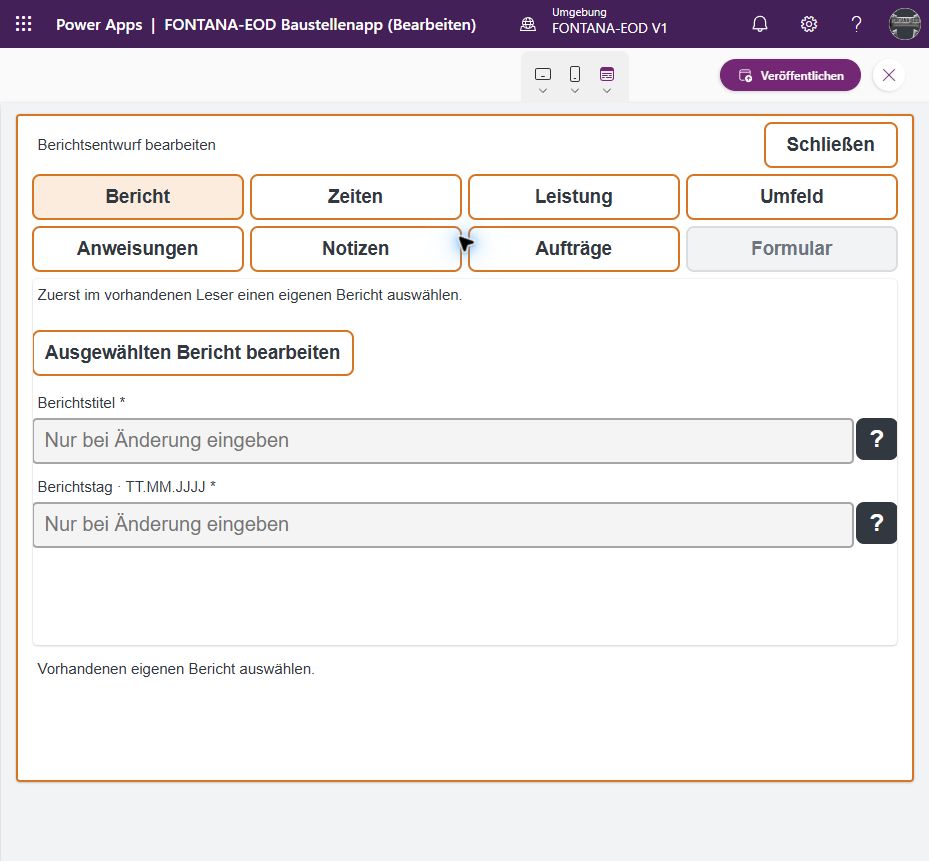The image size is (929, 861).
Task: Focus the Berichtstag date input field
Action: click(x=443, y=525)
